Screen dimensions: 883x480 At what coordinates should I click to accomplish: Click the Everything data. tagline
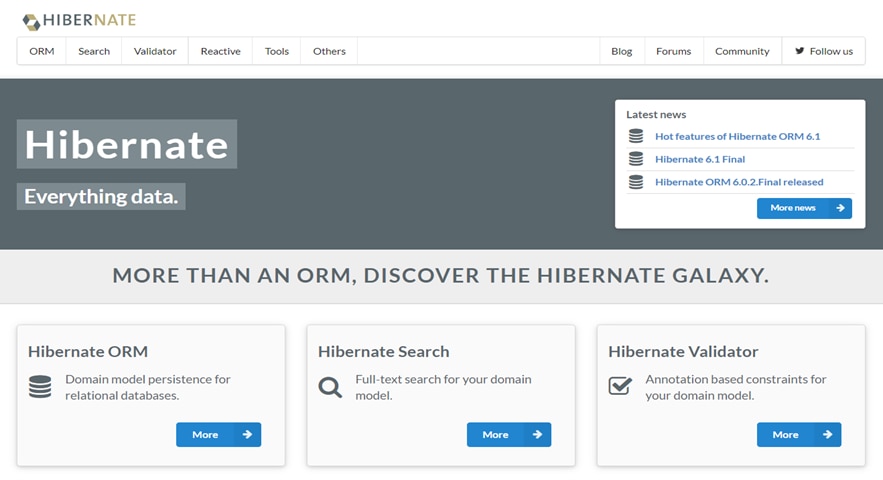click(x=101, y=197)
